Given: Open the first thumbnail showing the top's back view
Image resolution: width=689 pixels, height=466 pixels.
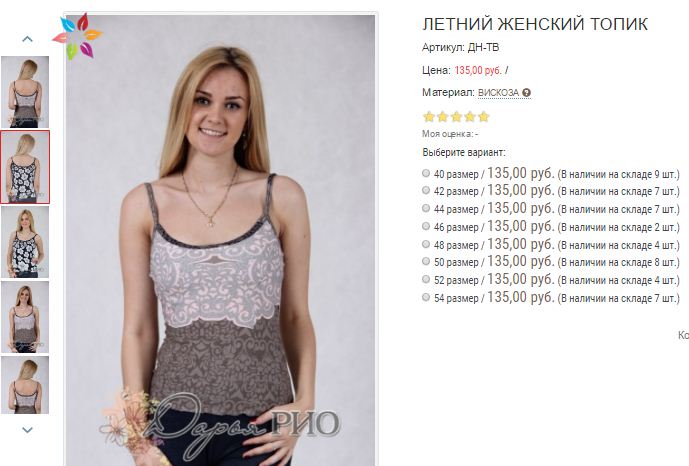Looking at the screenshot, I should coord(25,92).
